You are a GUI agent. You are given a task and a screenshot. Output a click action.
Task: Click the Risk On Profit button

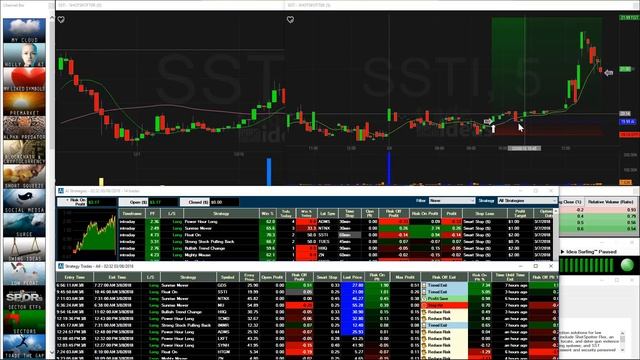click(72, 202)
